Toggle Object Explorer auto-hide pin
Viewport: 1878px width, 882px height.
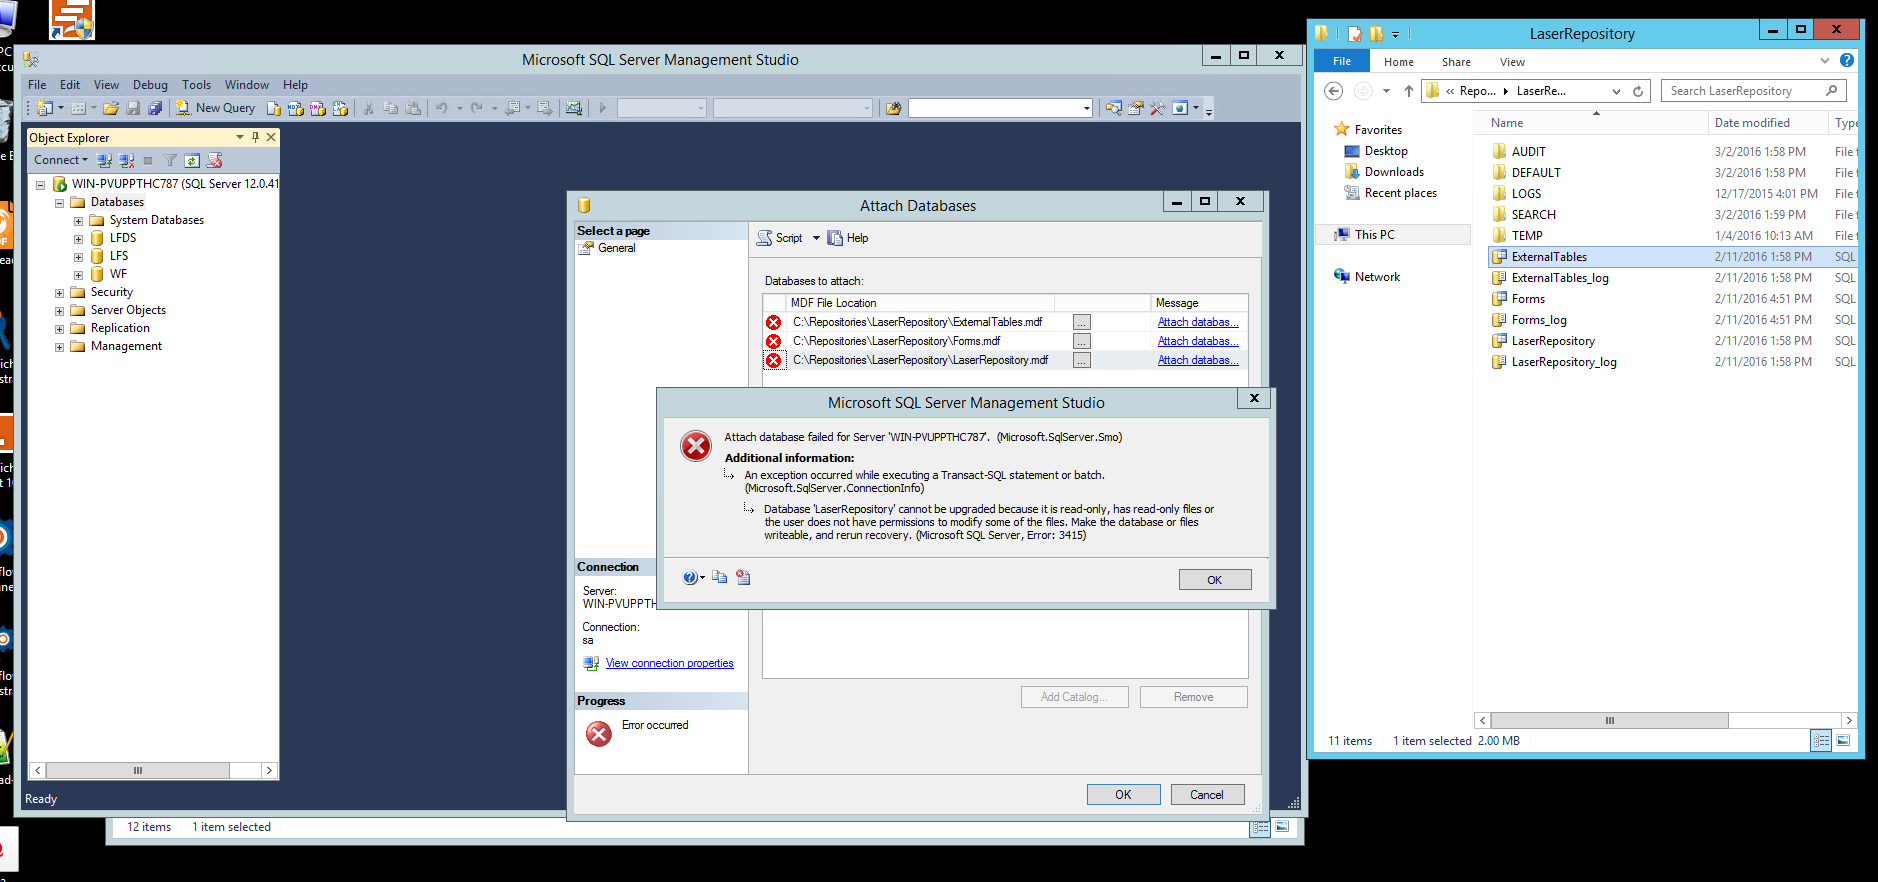tap(255, 137)
